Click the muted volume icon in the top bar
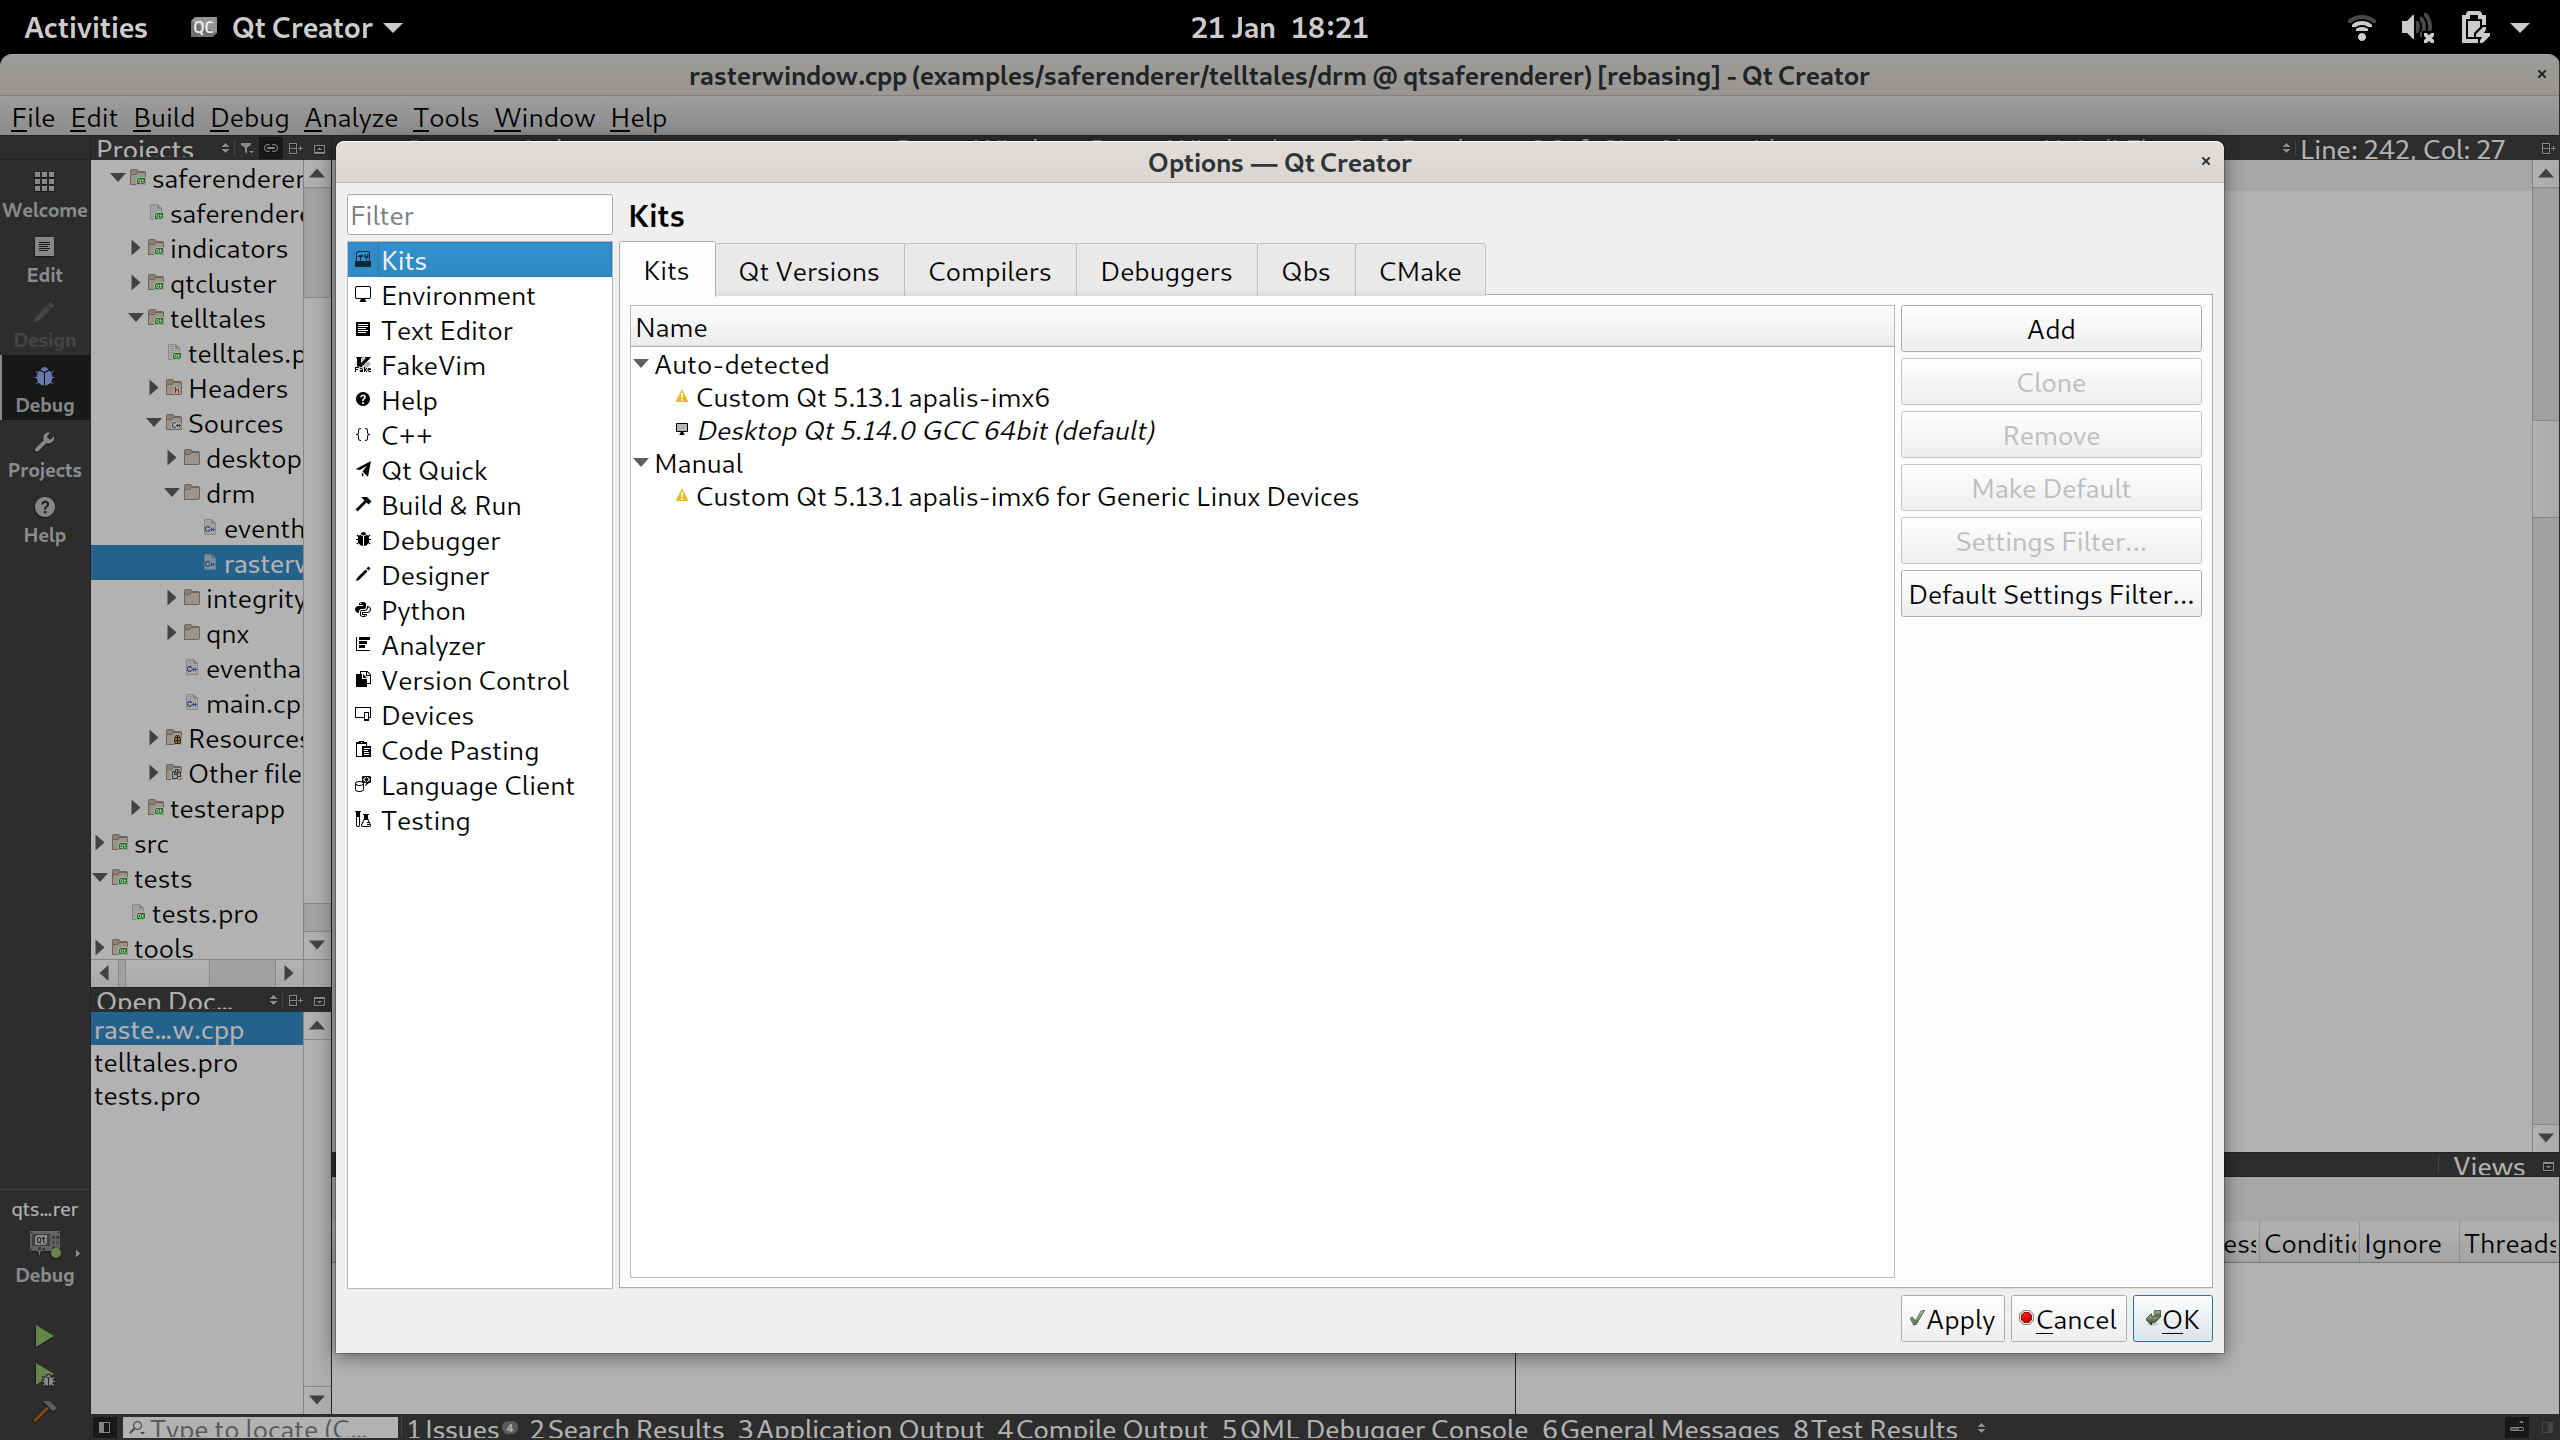 tap(2416, 28)
